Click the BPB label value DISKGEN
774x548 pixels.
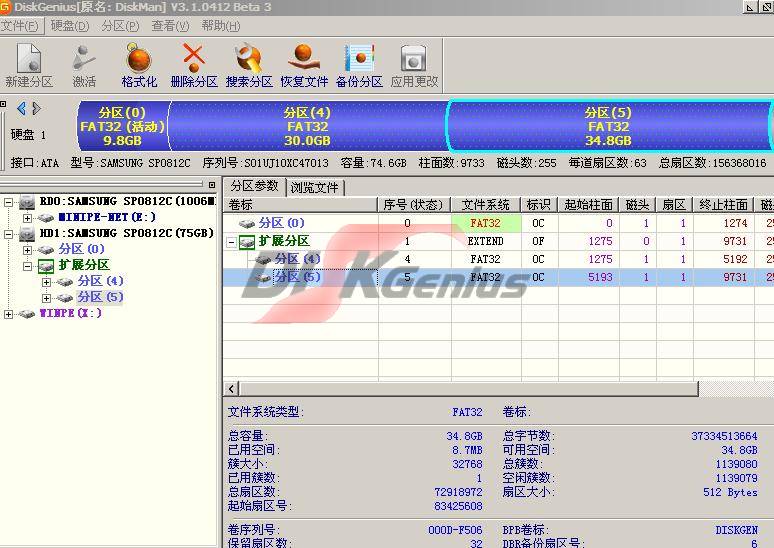(736, 530)
